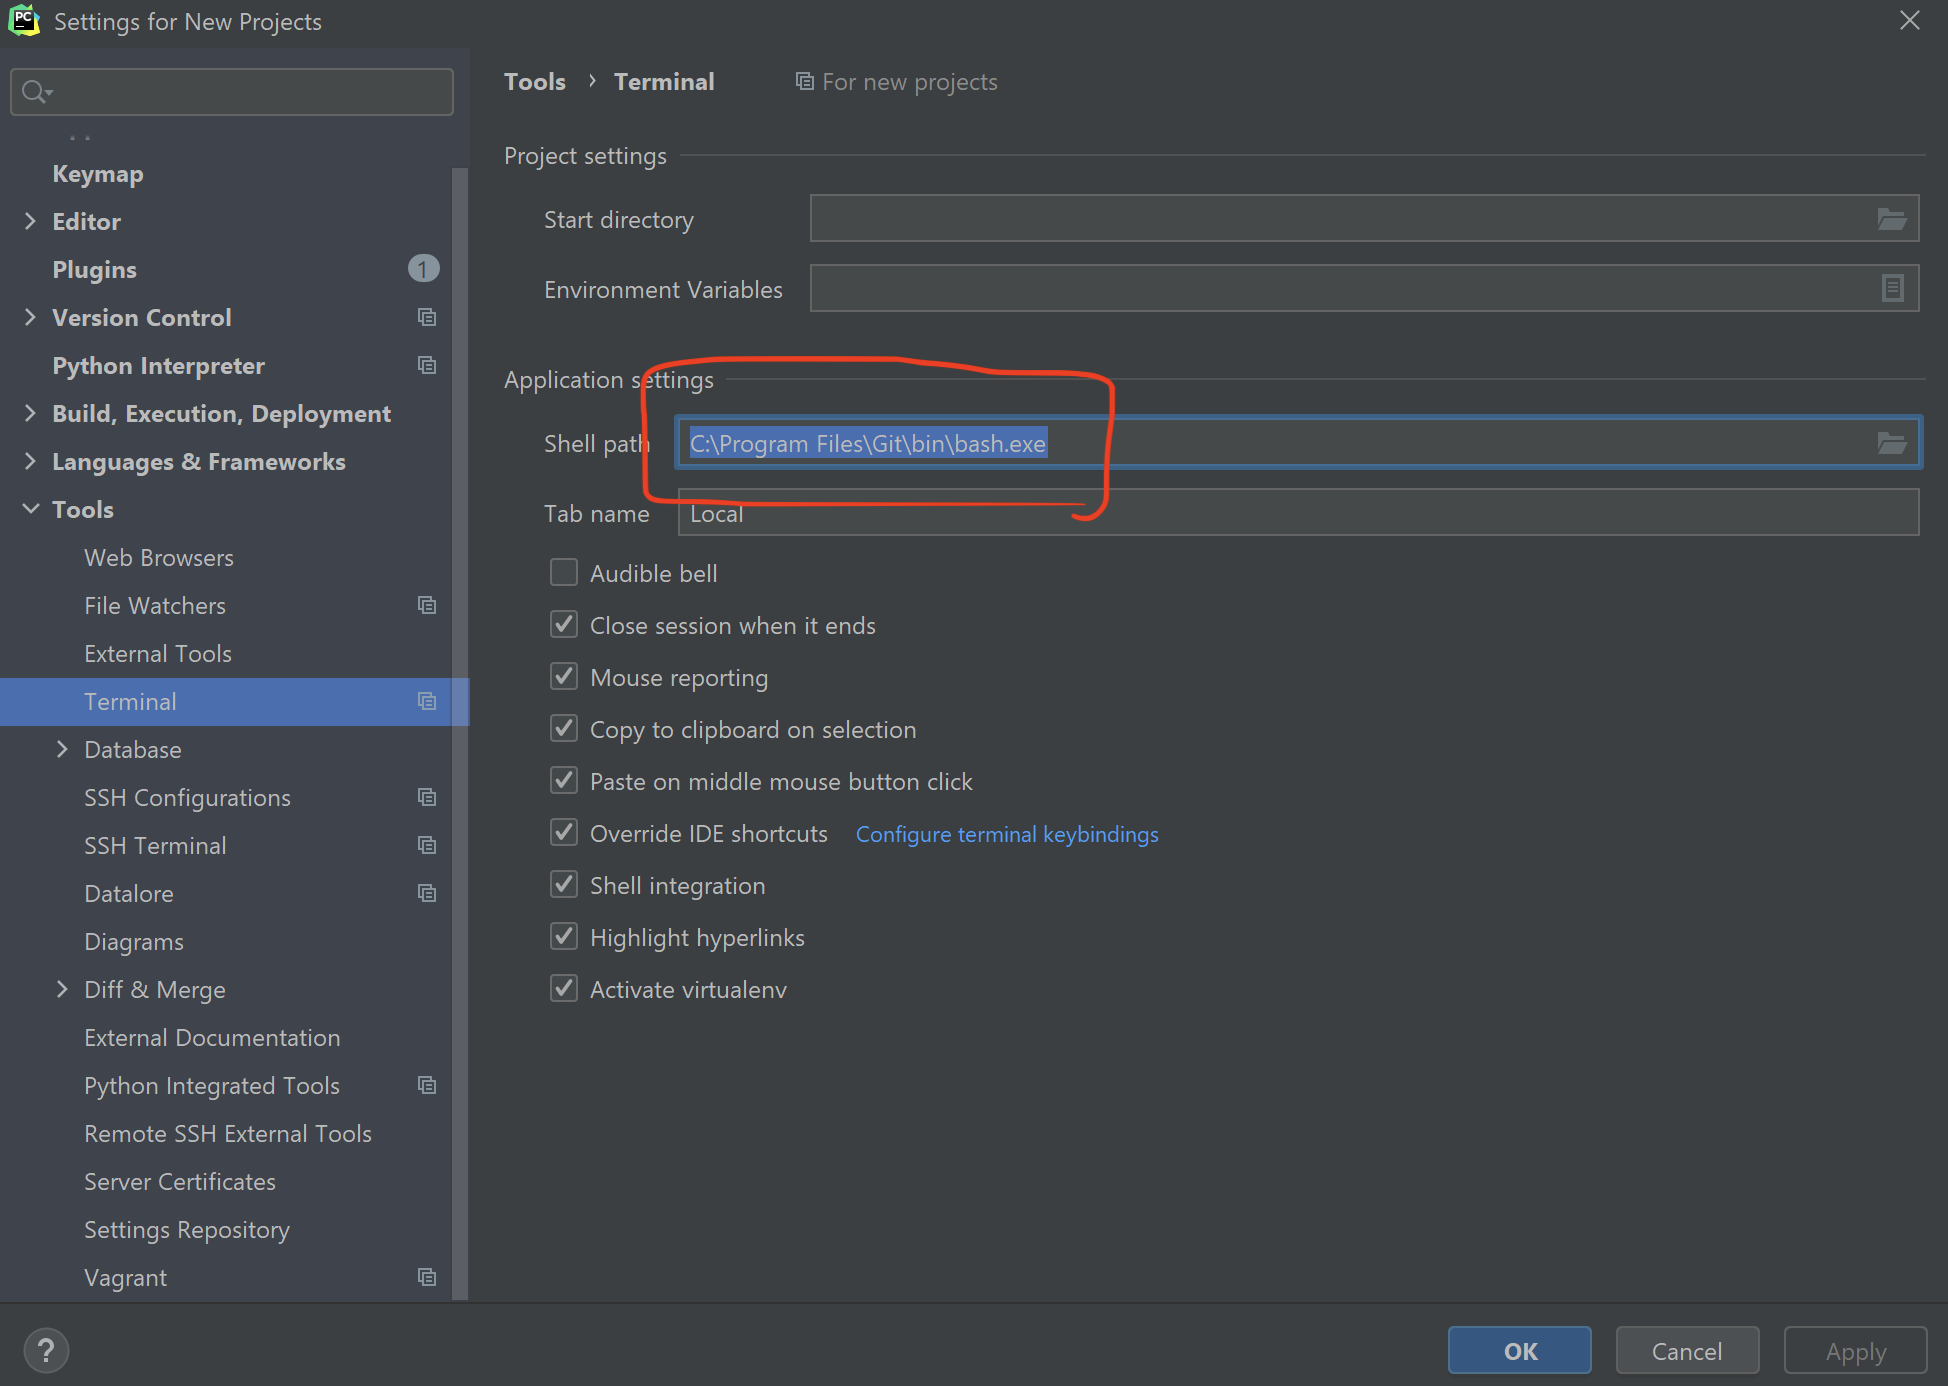Select SSH Terminal in tree
Image resolution: width=1948 pixels, height=1386 pixels.
tap(155, 846)
